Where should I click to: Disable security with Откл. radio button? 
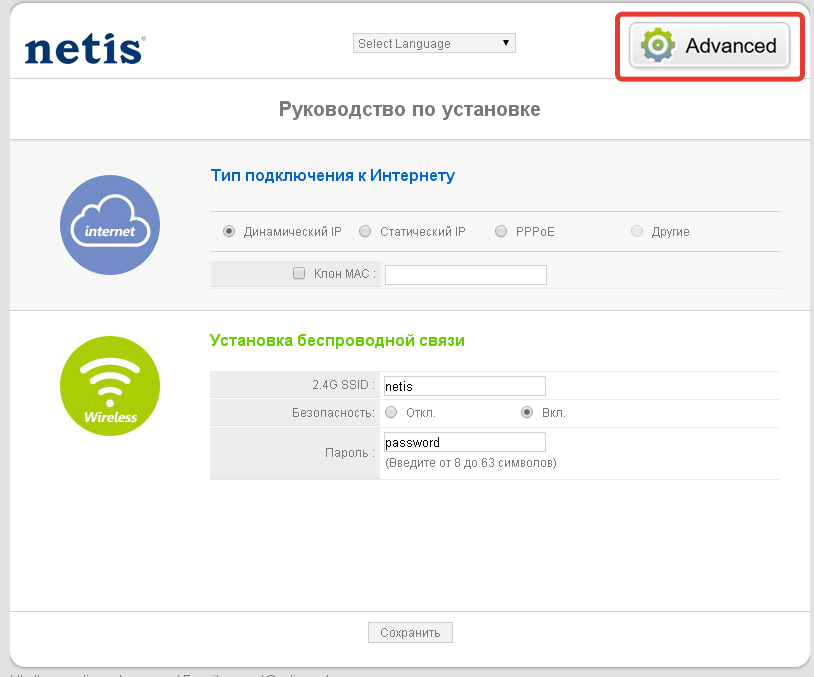pos(391,412)
